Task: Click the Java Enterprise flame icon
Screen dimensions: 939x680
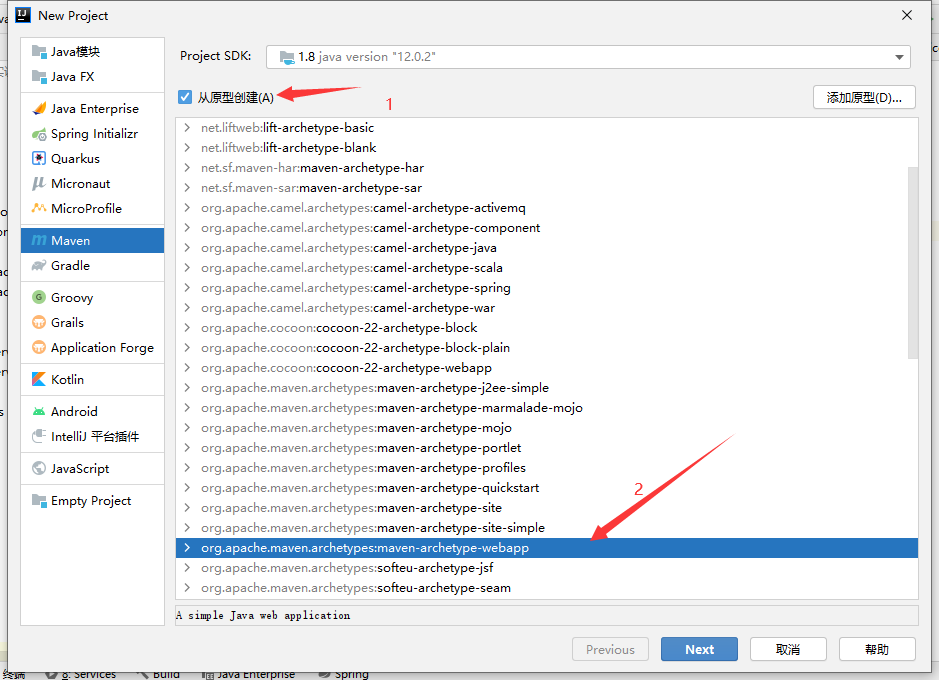Action: pos(39,108)
